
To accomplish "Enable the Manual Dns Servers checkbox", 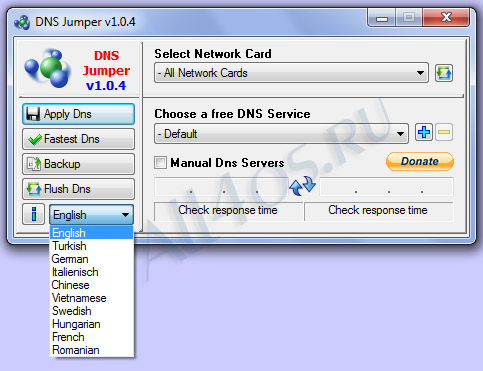I will click(x=160, y=163).
